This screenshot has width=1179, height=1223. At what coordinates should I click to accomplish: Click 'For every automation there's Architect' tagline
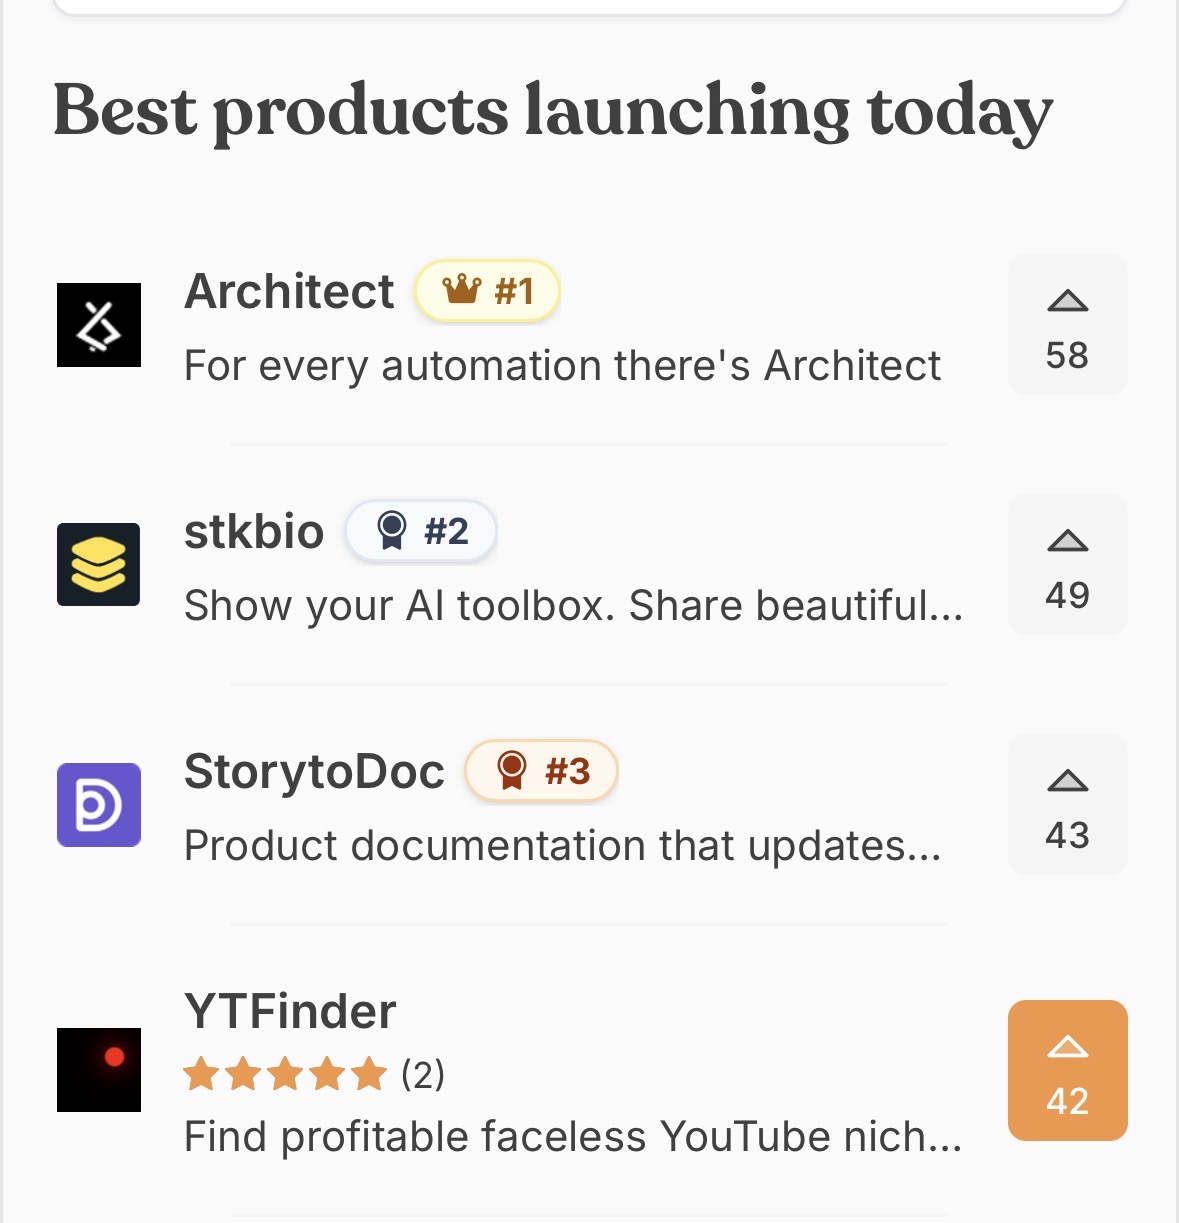[562, 366]
